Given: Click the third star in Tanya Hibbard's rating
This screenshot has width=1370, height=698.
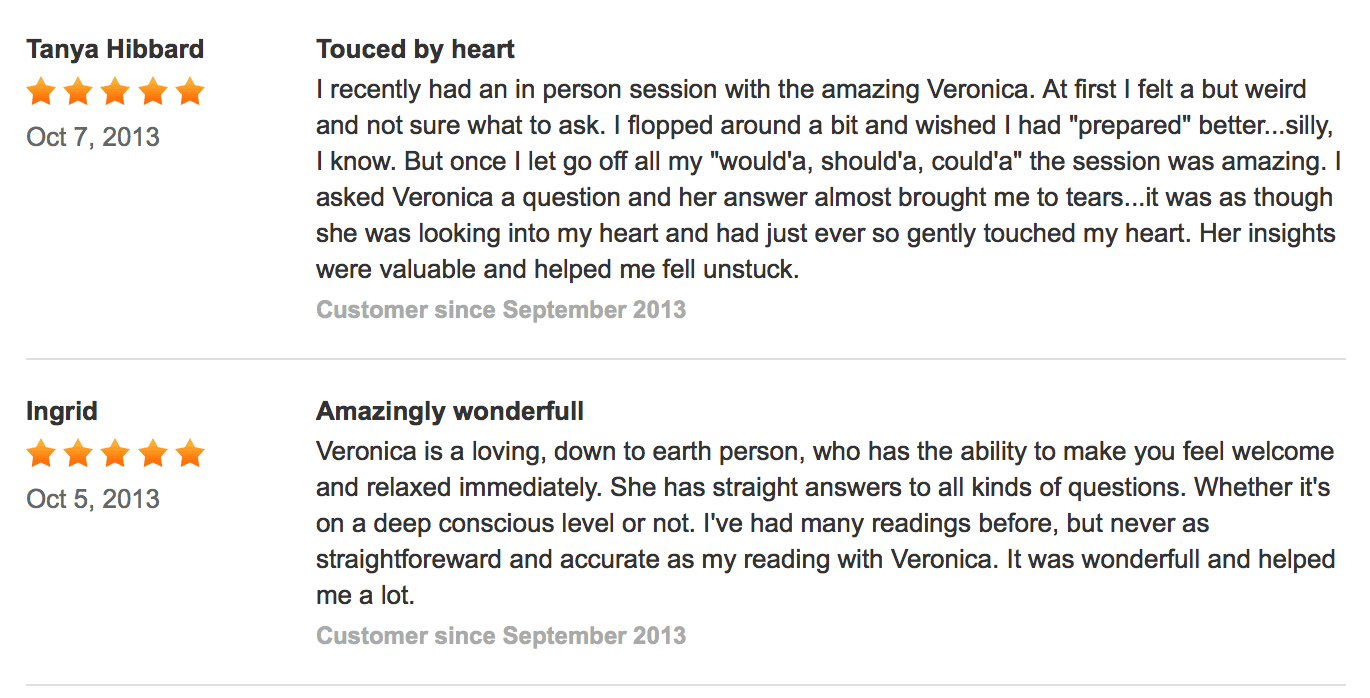Looking at the screenshot, I should [x=115, y=93].
